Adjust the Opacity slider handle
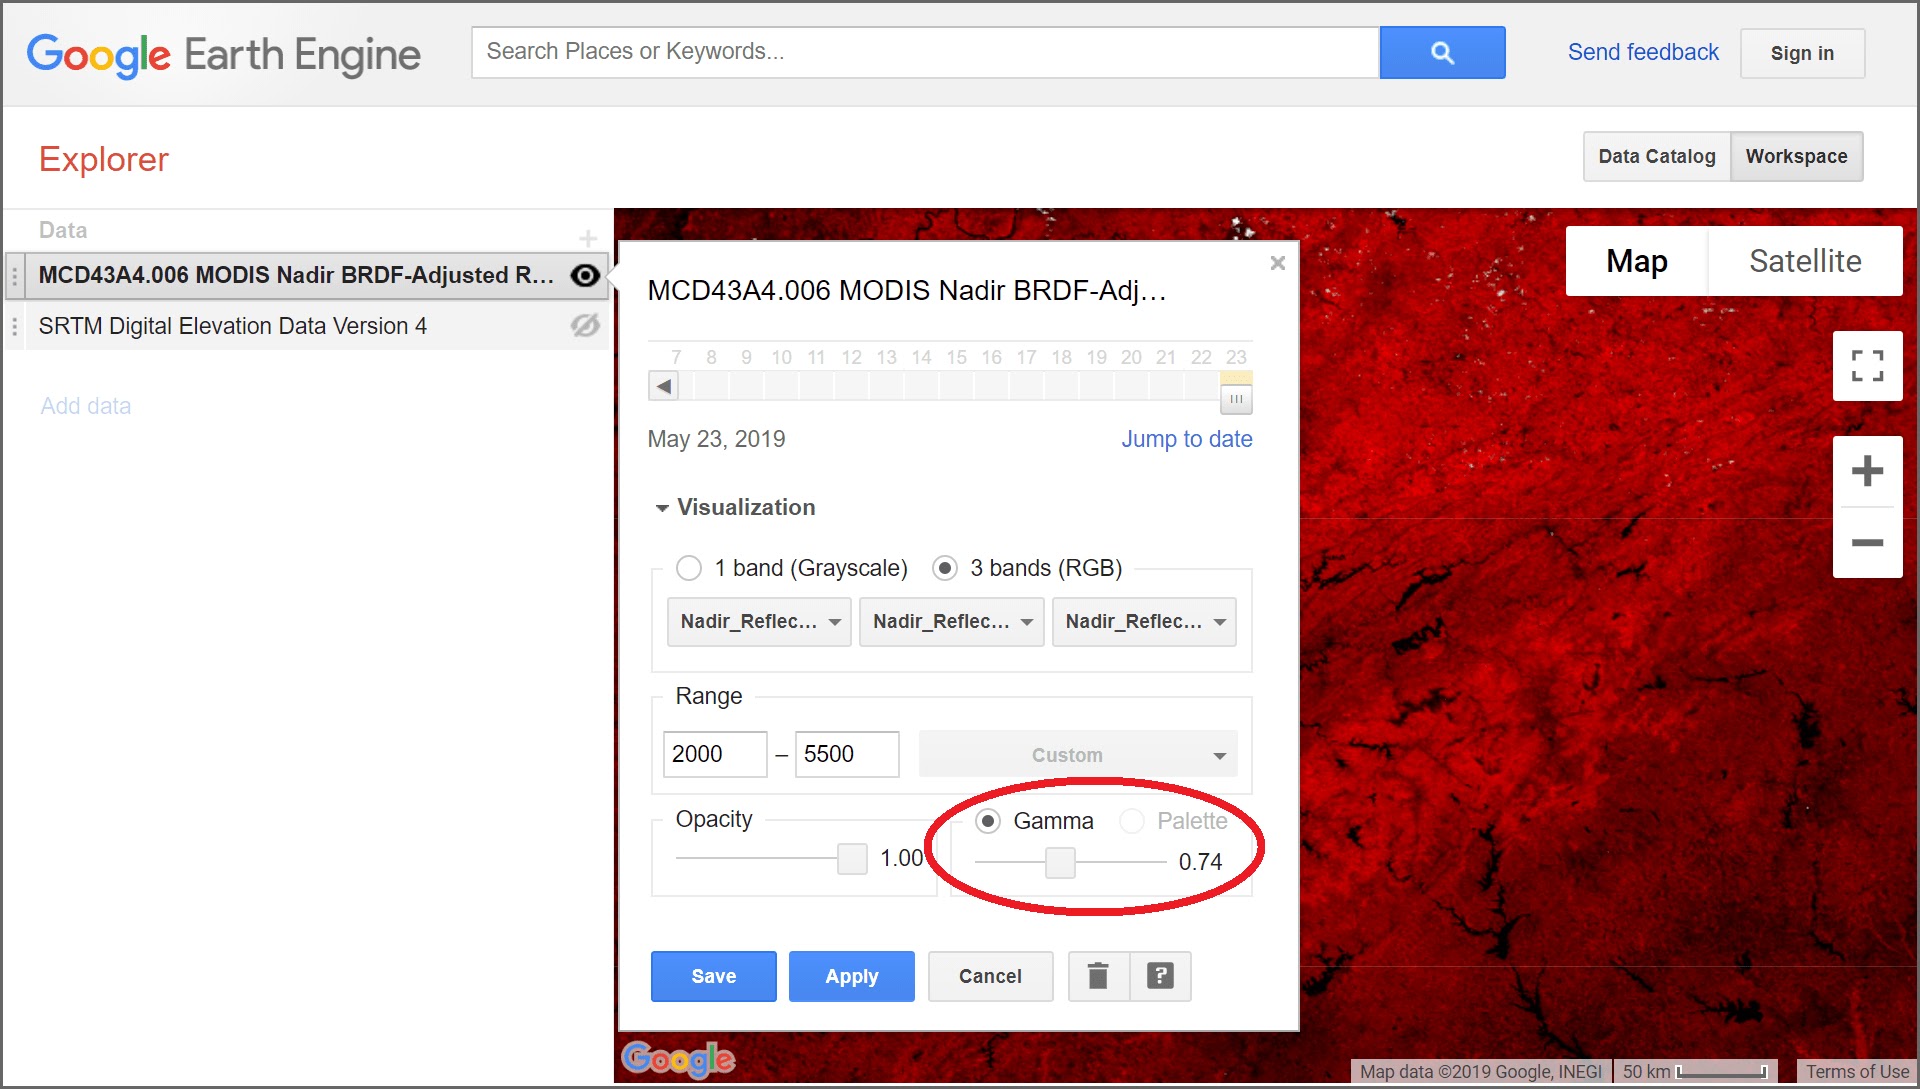Viewport: 1920px width, 1089px height. pos(852,858)
